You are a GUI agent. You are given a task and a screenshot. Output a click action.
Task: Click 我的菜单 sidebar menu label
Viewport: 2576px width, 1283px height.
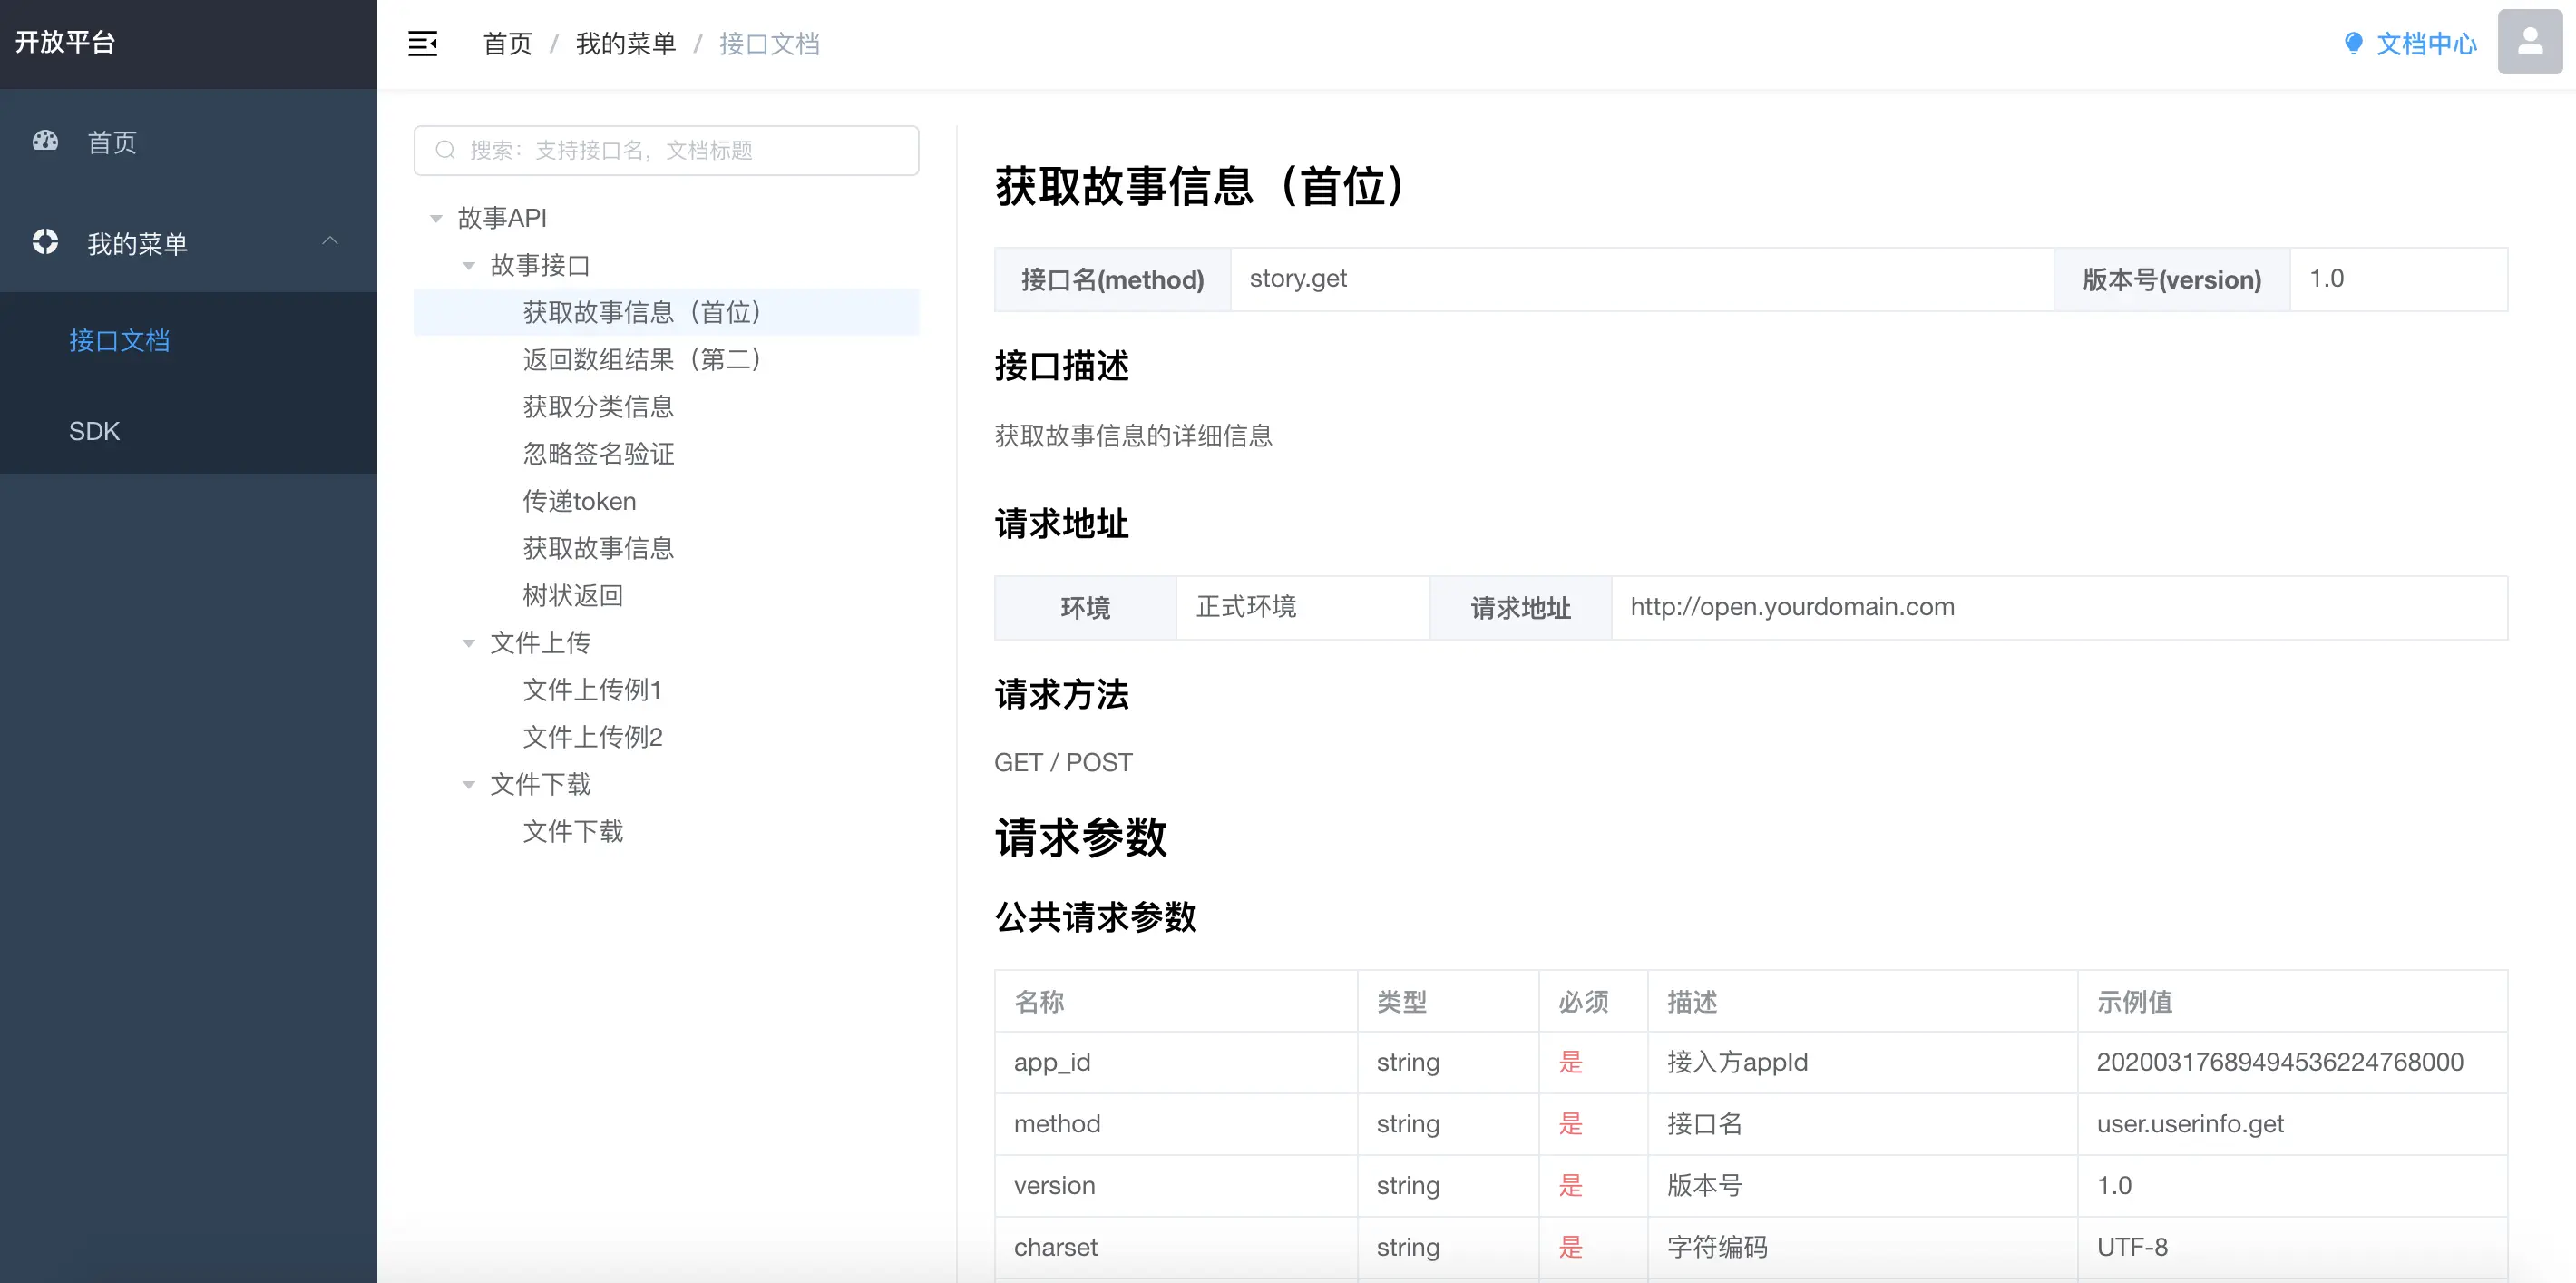[x=137, y=243]
